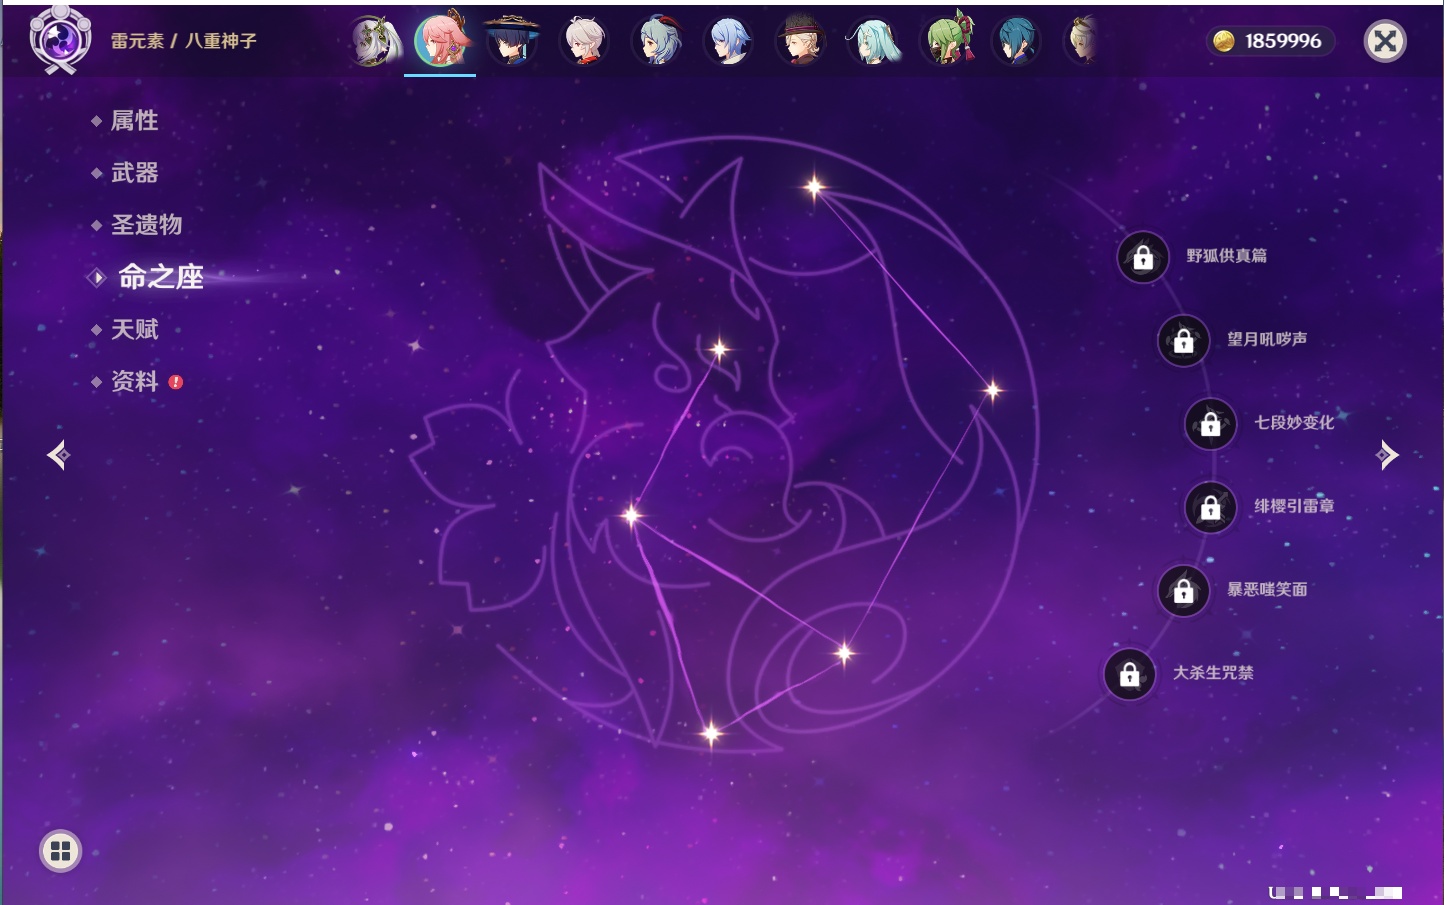The height and width of the screenshot is (905, 1444).
Task: Open the locked constellation 野狐供真篇
Action: pos(1143,258)
